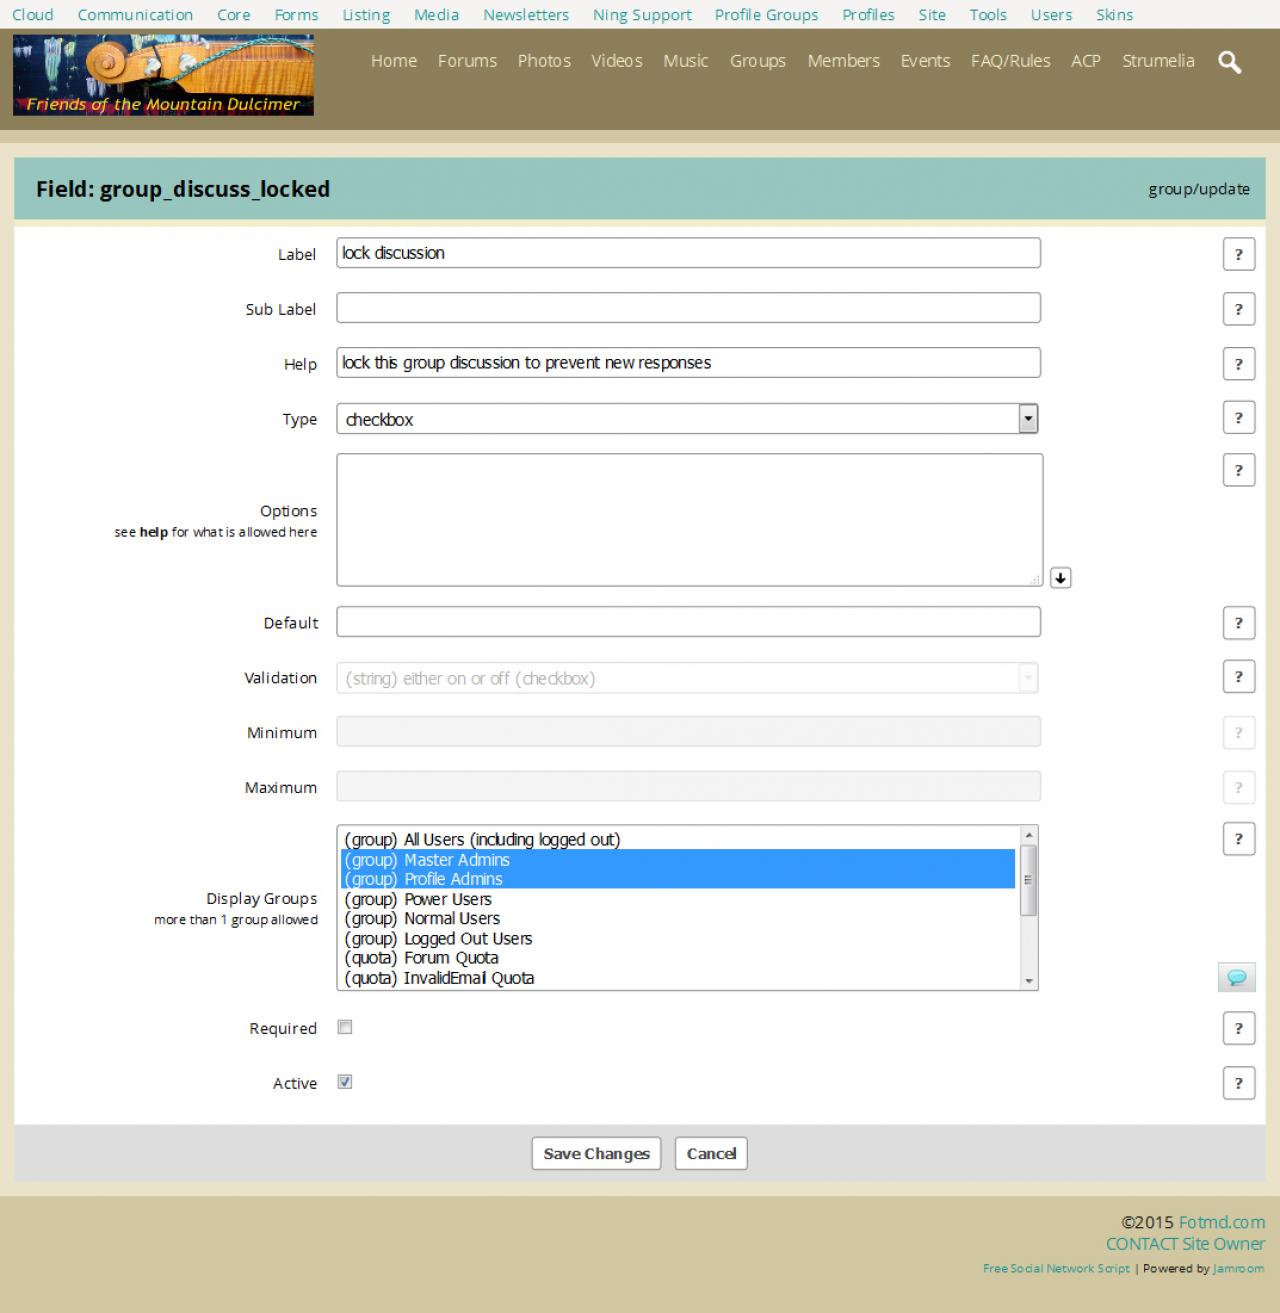Navigate to Music

(686, 61)
